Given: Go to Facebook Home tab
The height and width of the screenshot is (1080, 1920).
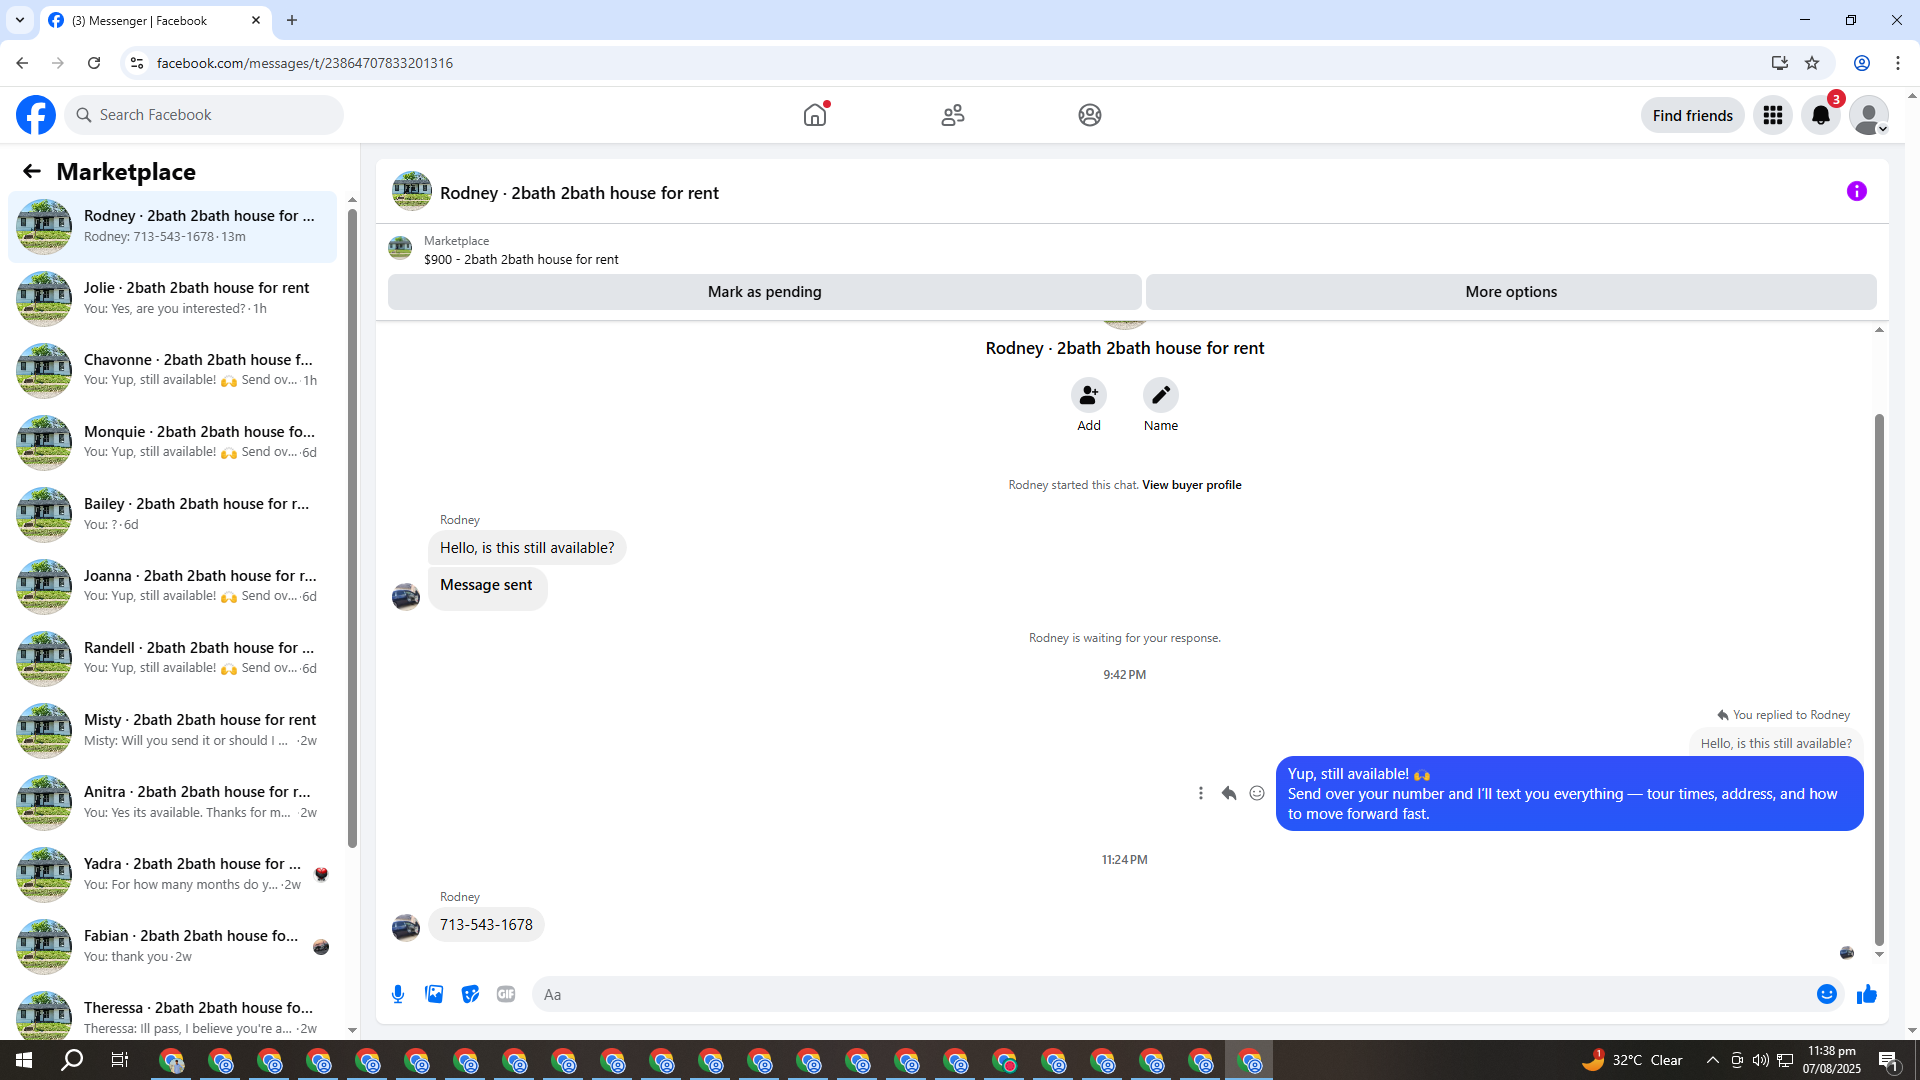Looking at the screenshot, I should (x=815, y=116).
